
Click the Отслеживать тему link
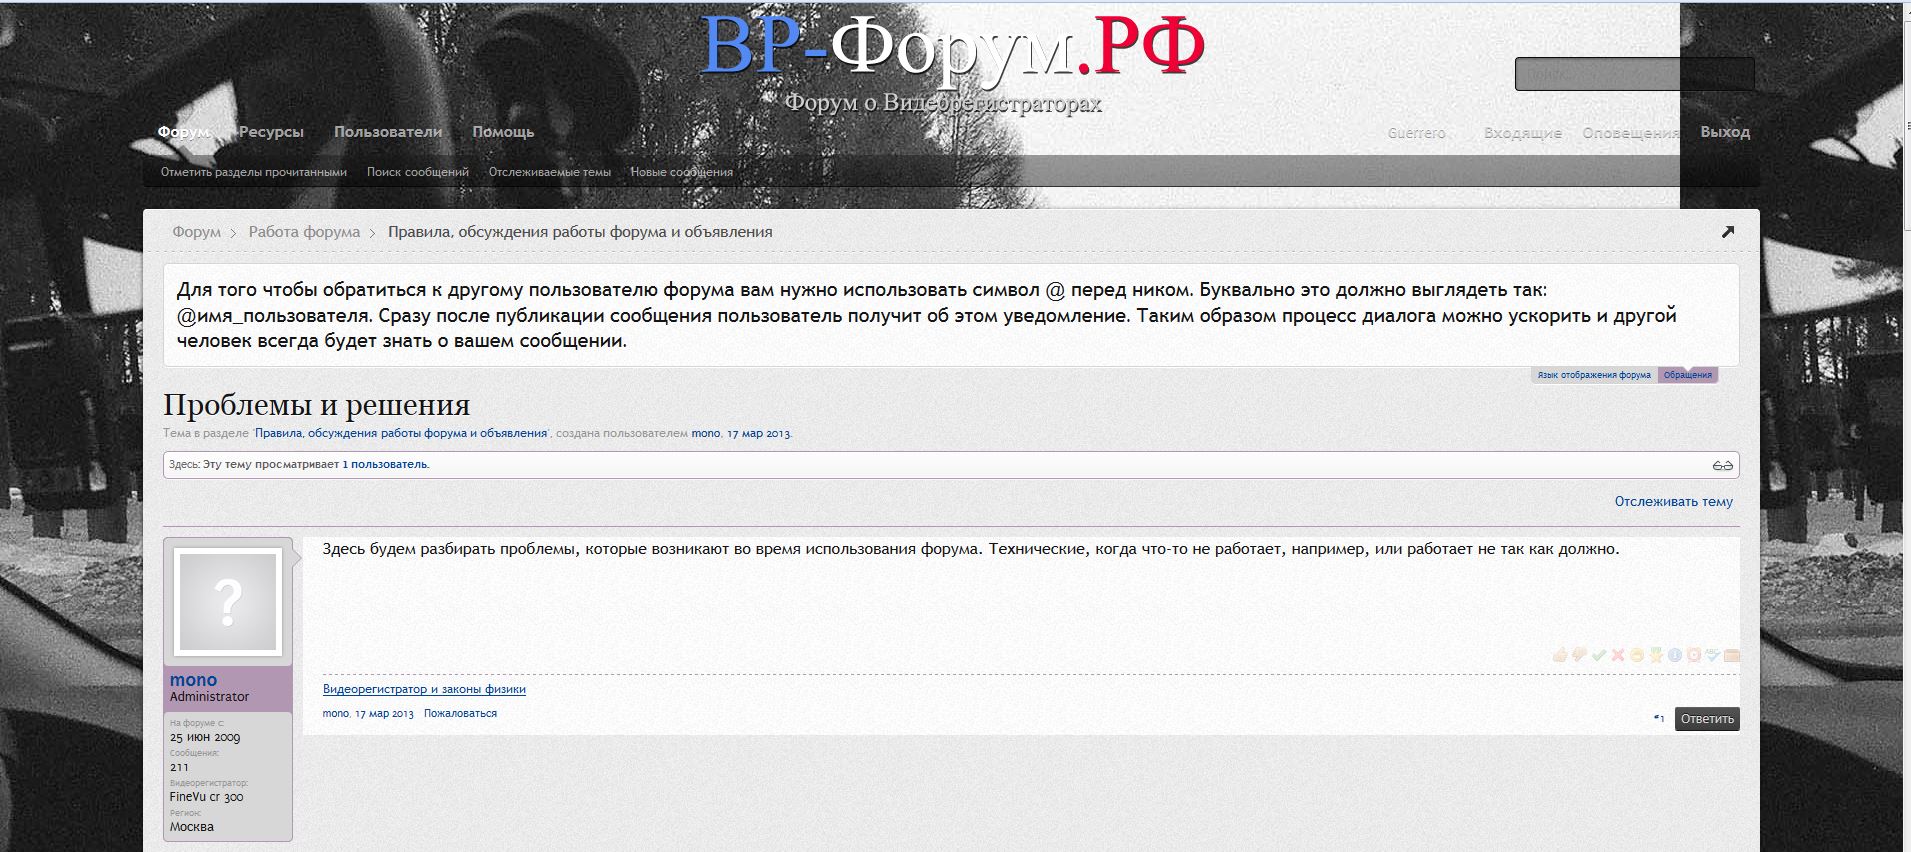coord(1673,502)
